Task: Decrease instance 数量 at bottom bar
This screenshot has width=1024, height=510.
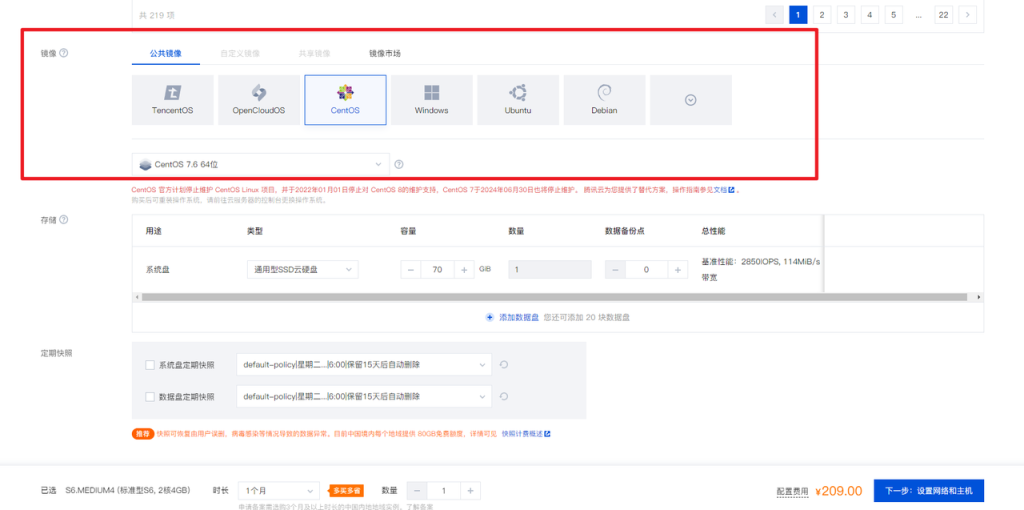Action: coord(417,490)
